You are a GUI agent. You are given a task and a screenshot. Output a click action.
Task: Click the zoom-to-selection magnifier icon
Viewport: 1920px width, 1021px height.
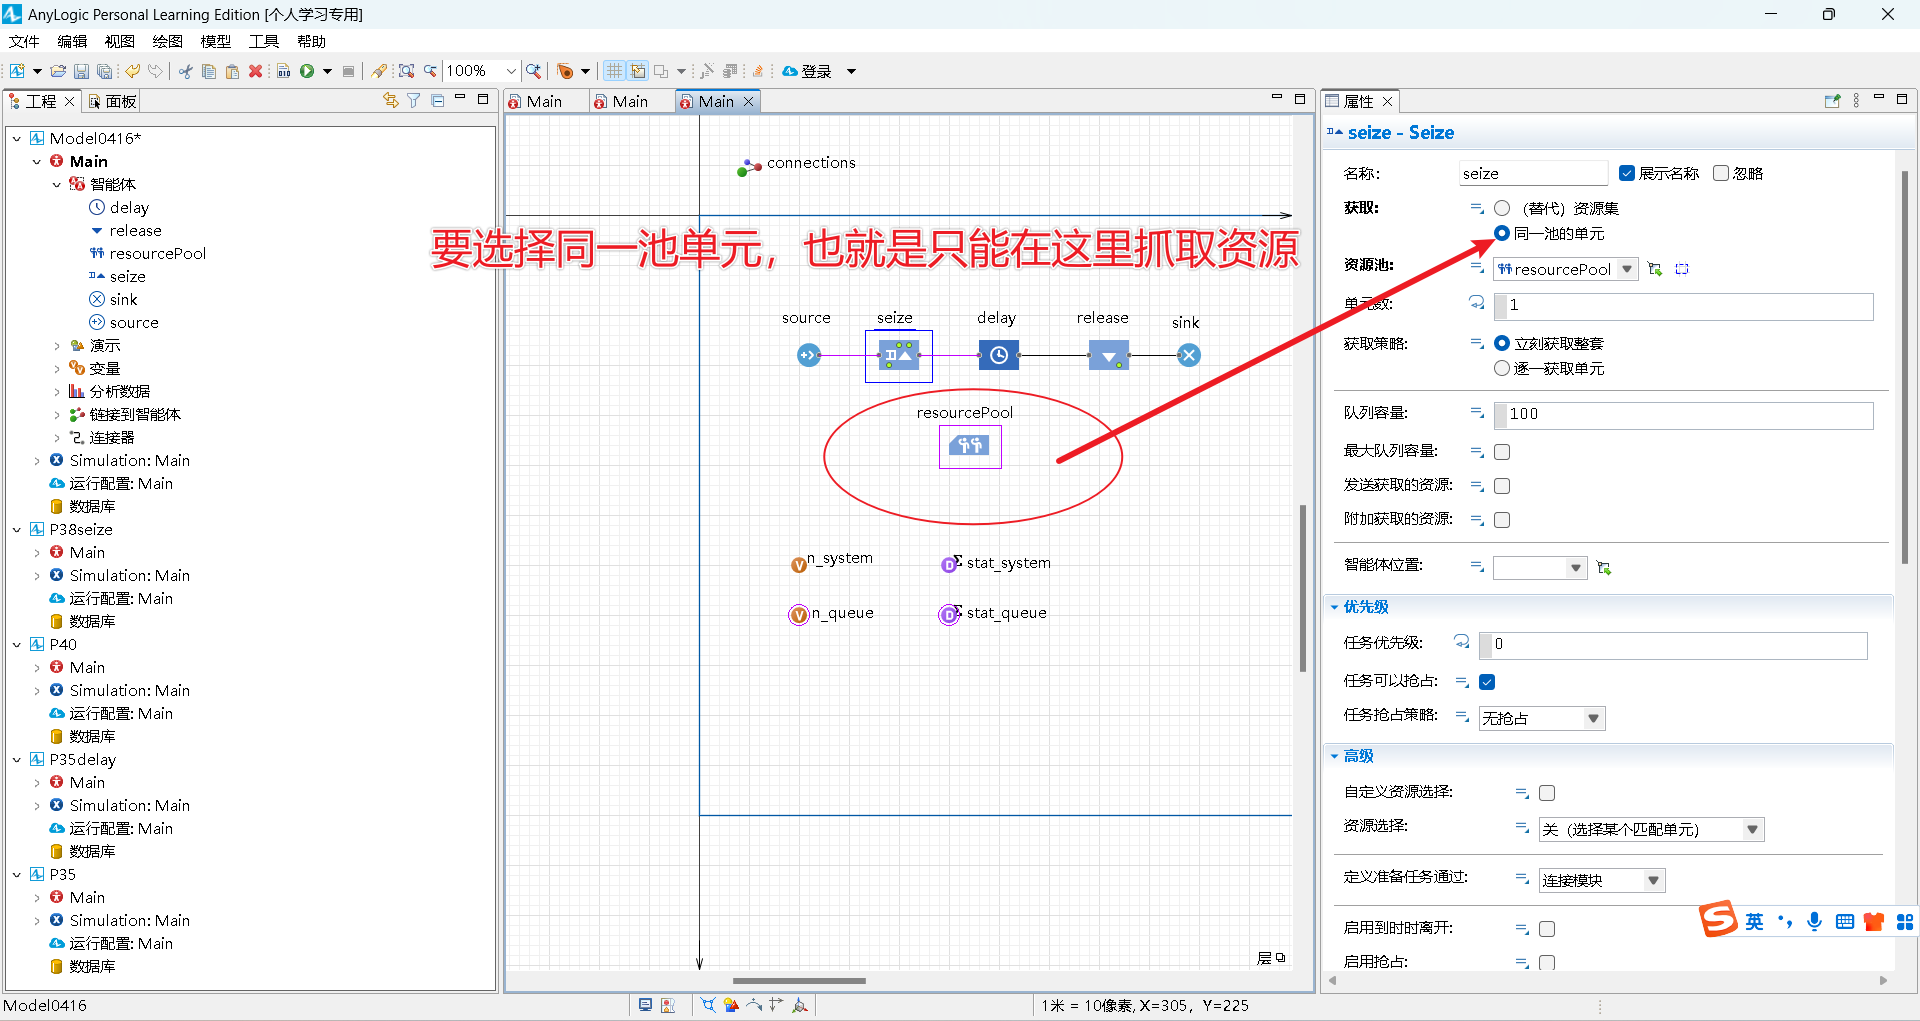(406, 70)
